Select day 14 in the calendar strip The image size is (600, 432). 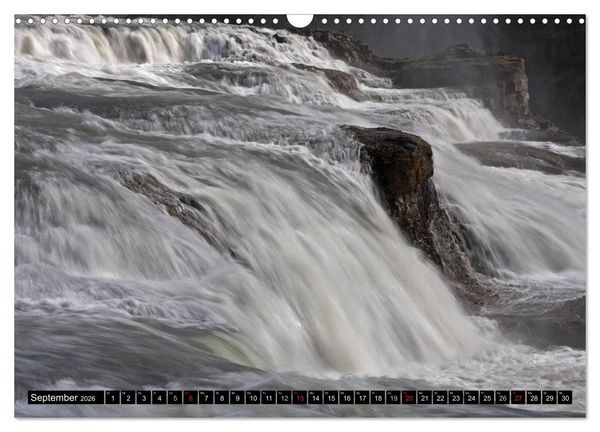(x=315, y=398)
